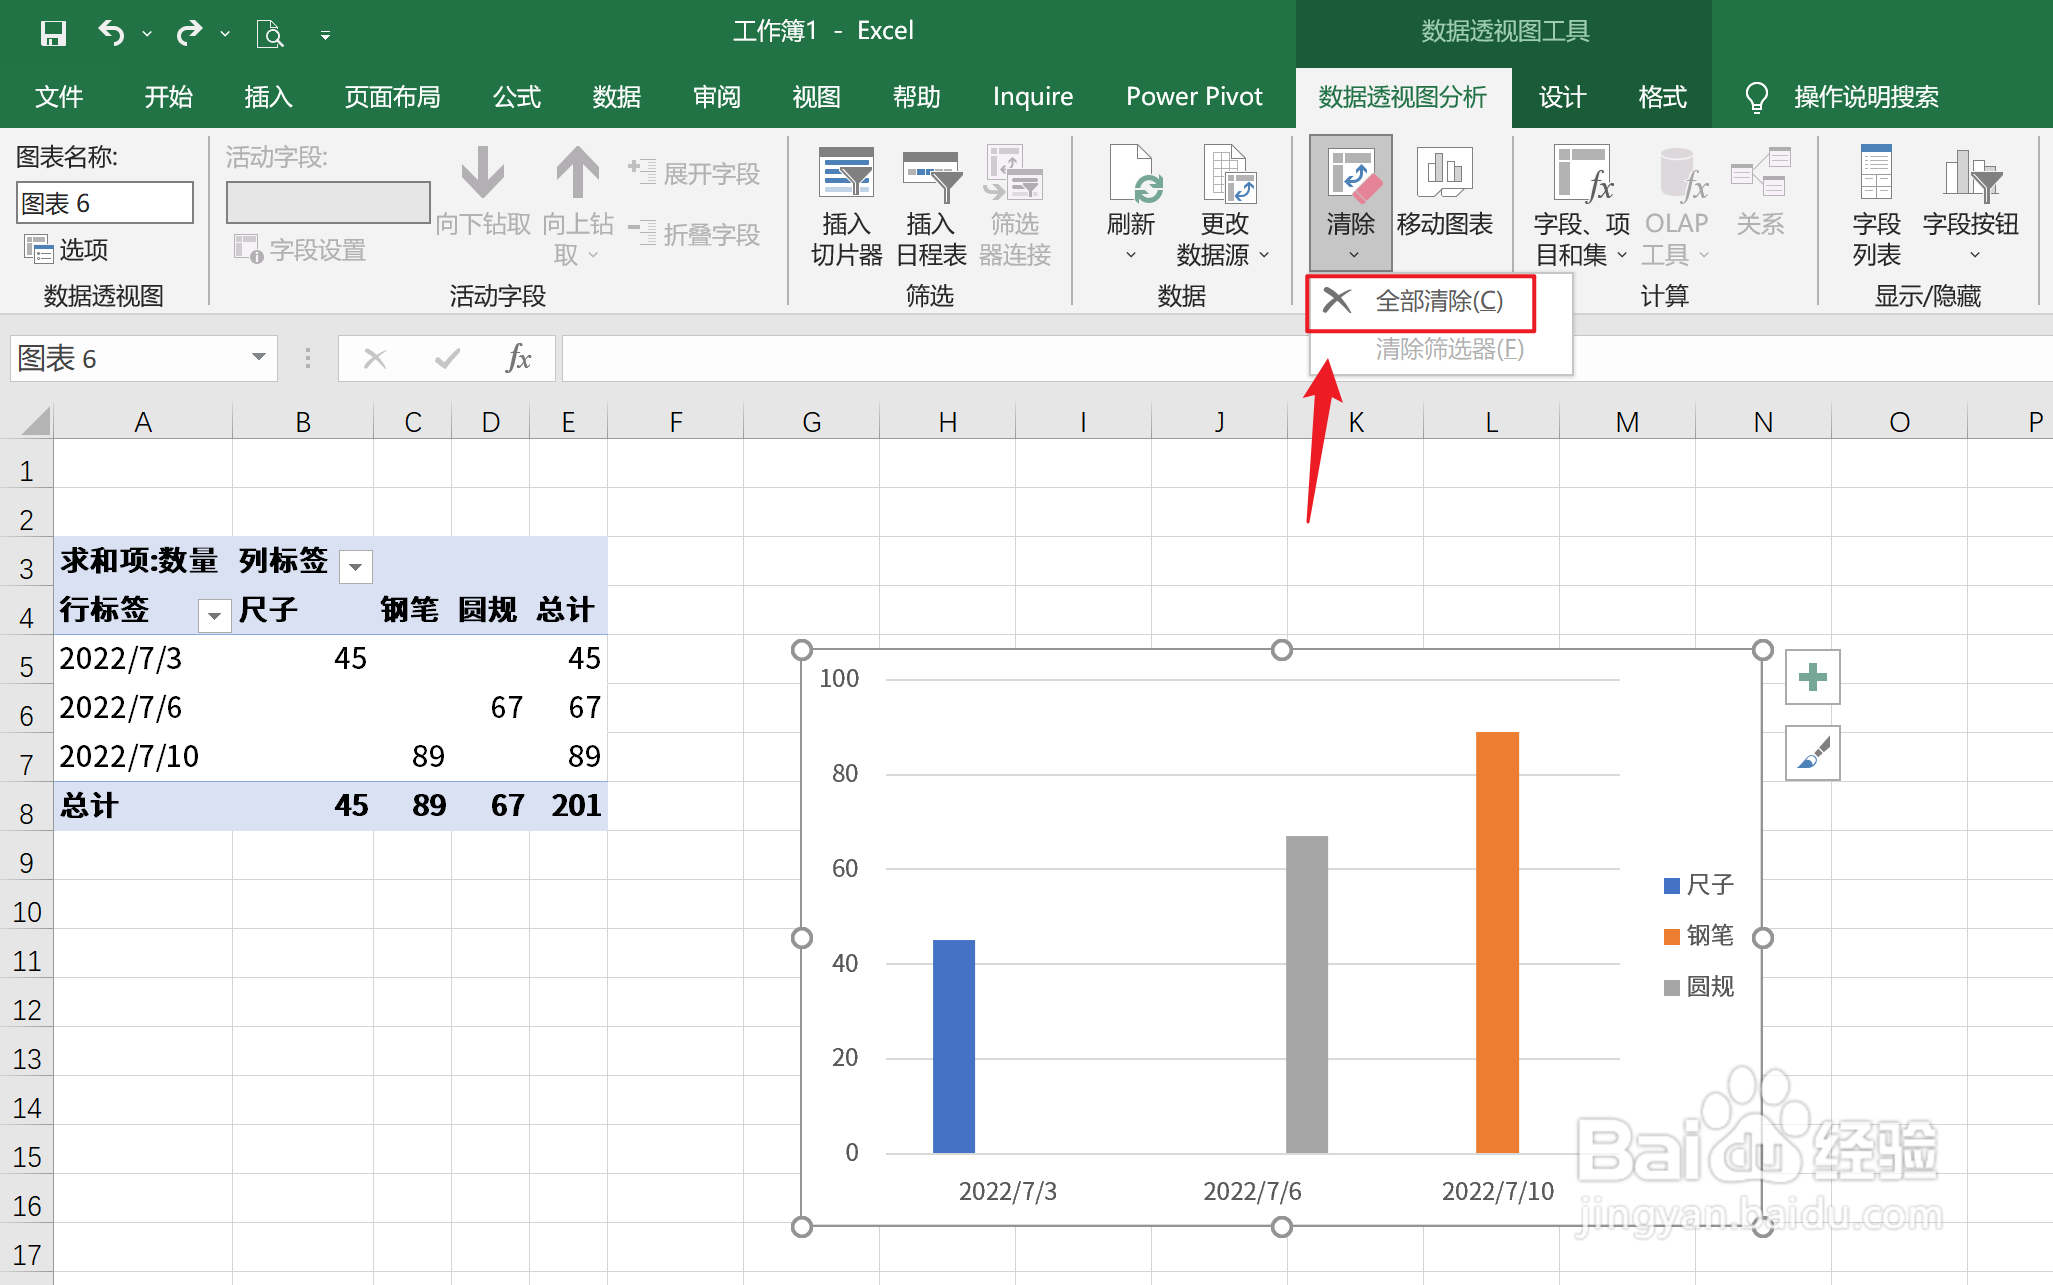Click the chart elements plus button
The width and height of the screenshot is (2053, 1285).
click(1812, 677)
